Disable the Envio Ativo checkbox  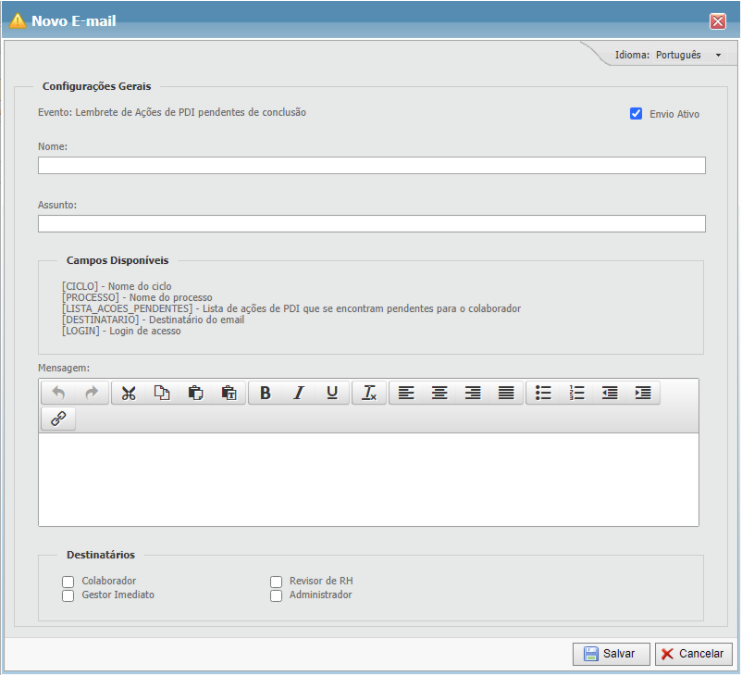point(636,114)
